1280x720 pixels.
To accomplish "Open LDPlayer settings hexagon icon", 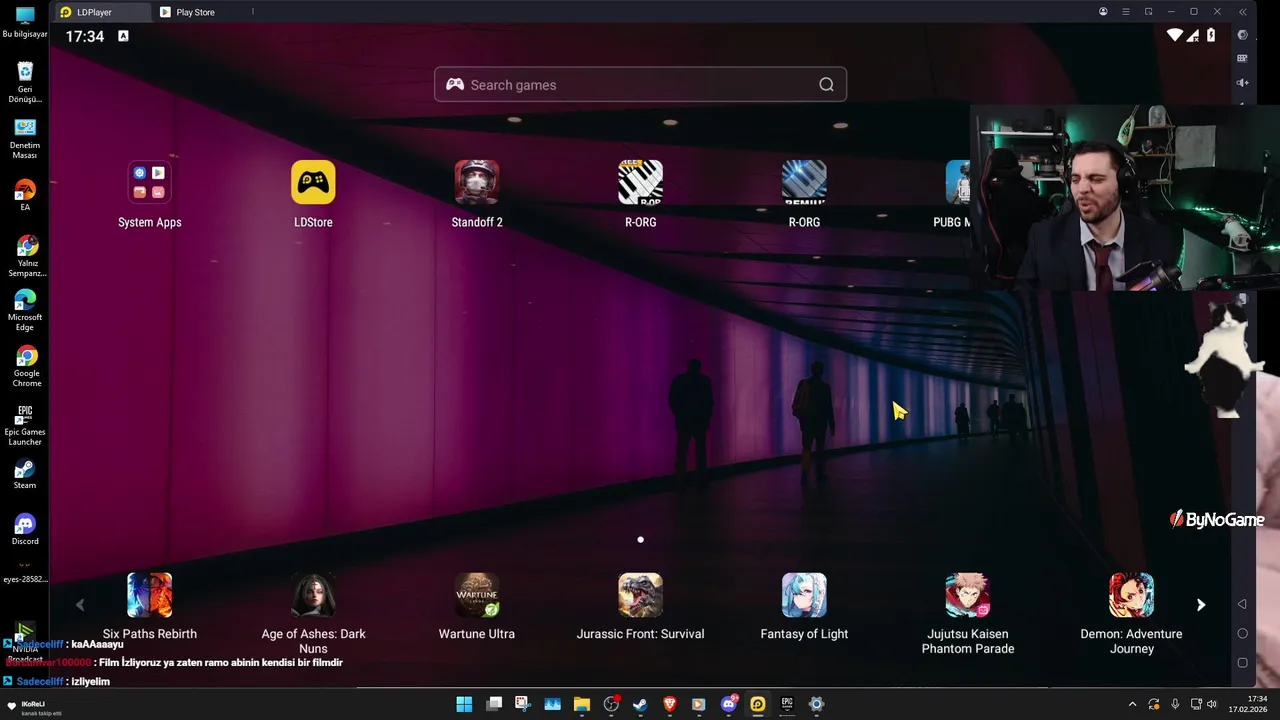I will click(x=1242, y=35).
